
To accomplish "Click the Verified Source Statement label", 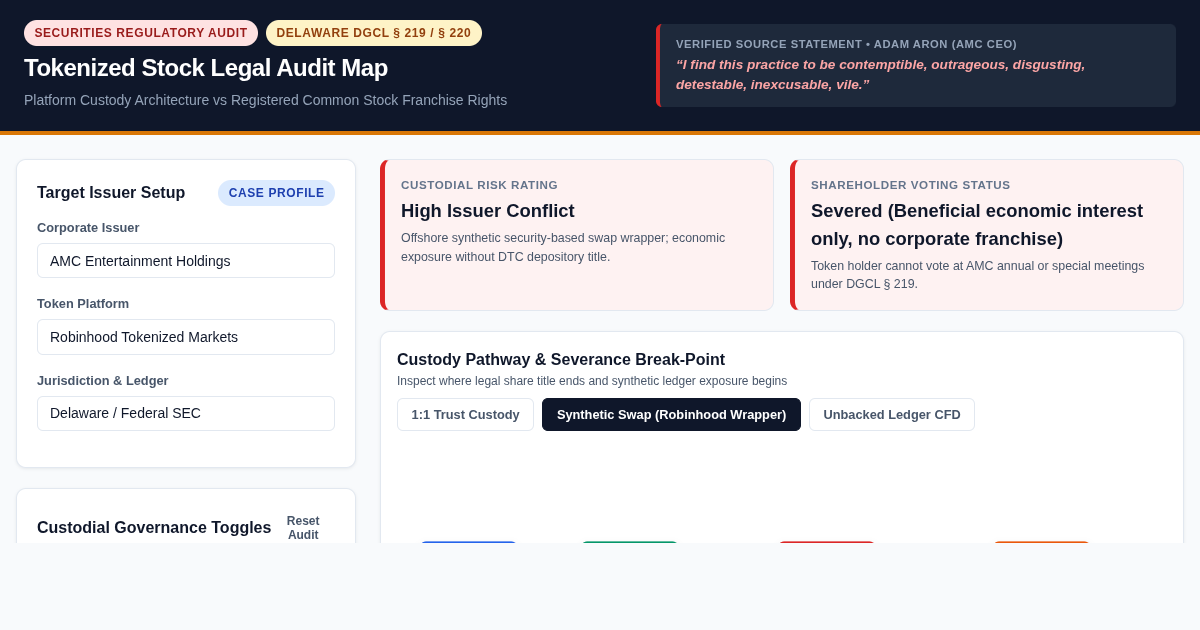I will (x=846, y=44).
